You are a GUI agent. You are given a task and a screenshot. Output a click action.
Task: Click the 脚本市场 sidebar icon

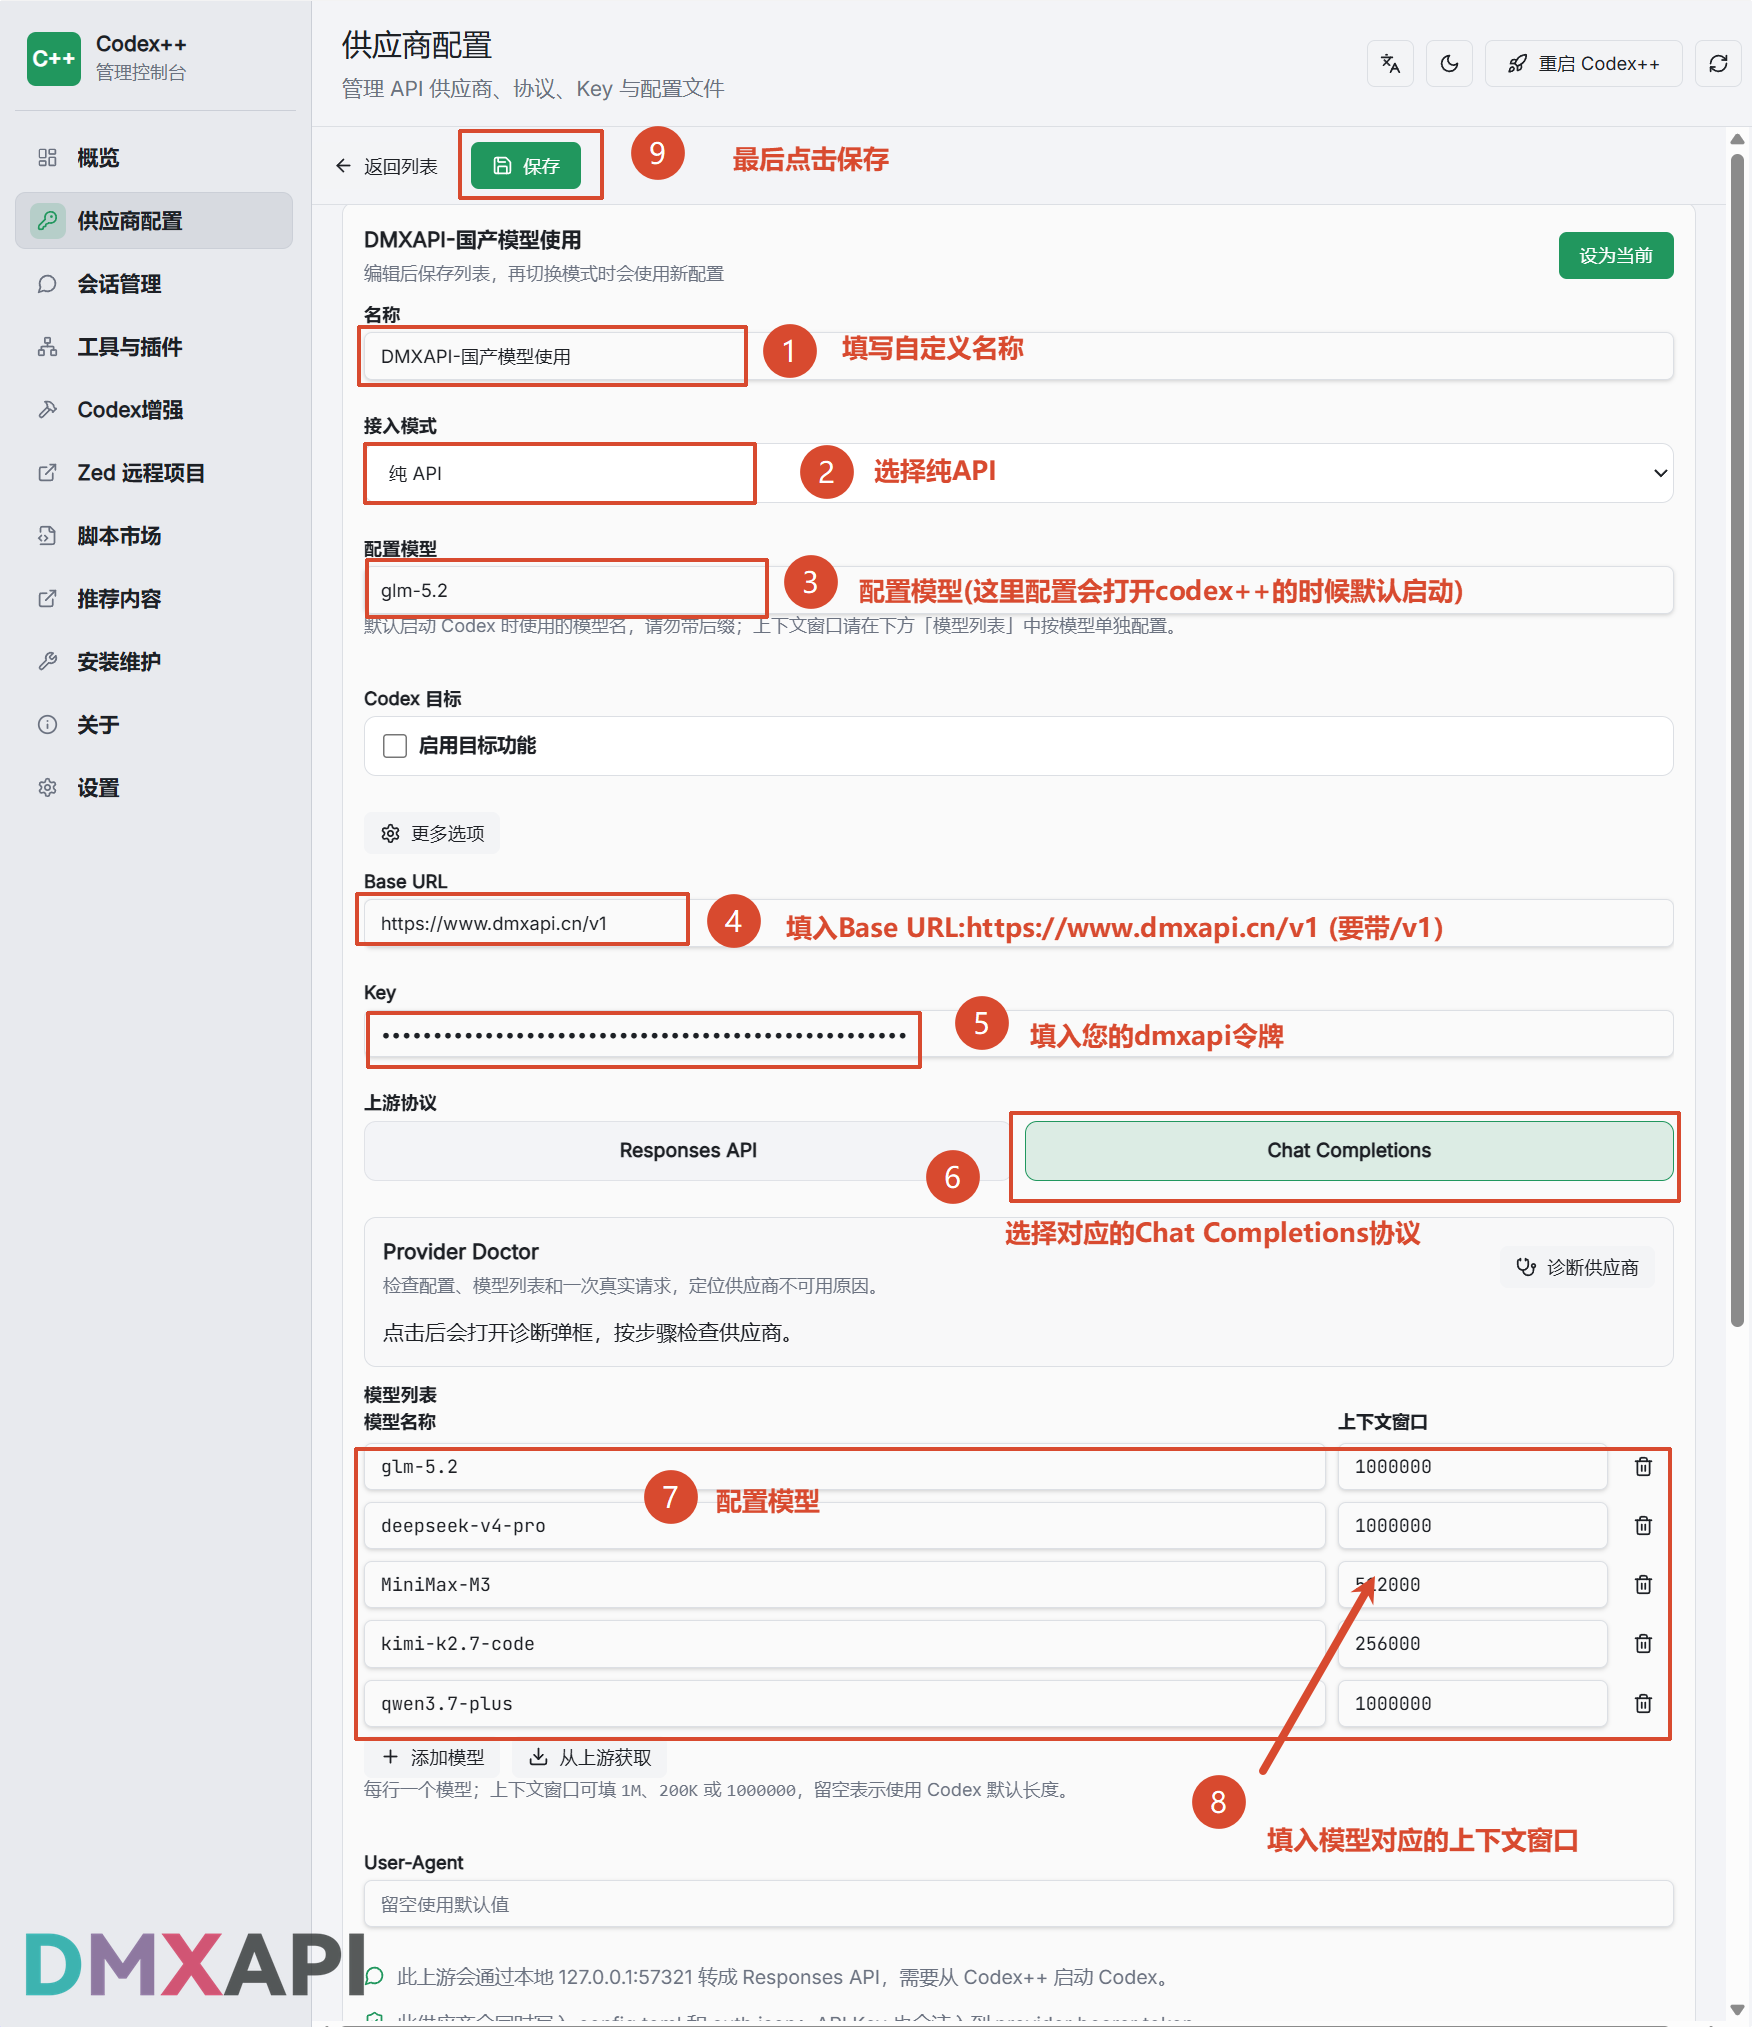click(47, 536)
